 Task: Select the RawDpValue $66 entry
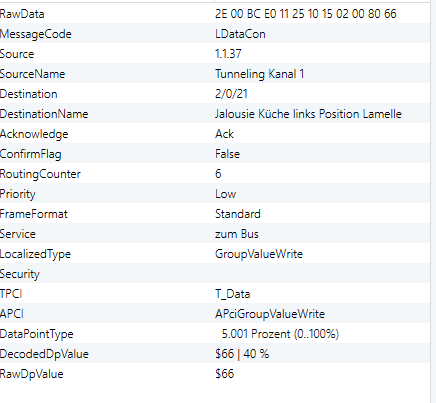pyautogui.click(x=224, y=374)
